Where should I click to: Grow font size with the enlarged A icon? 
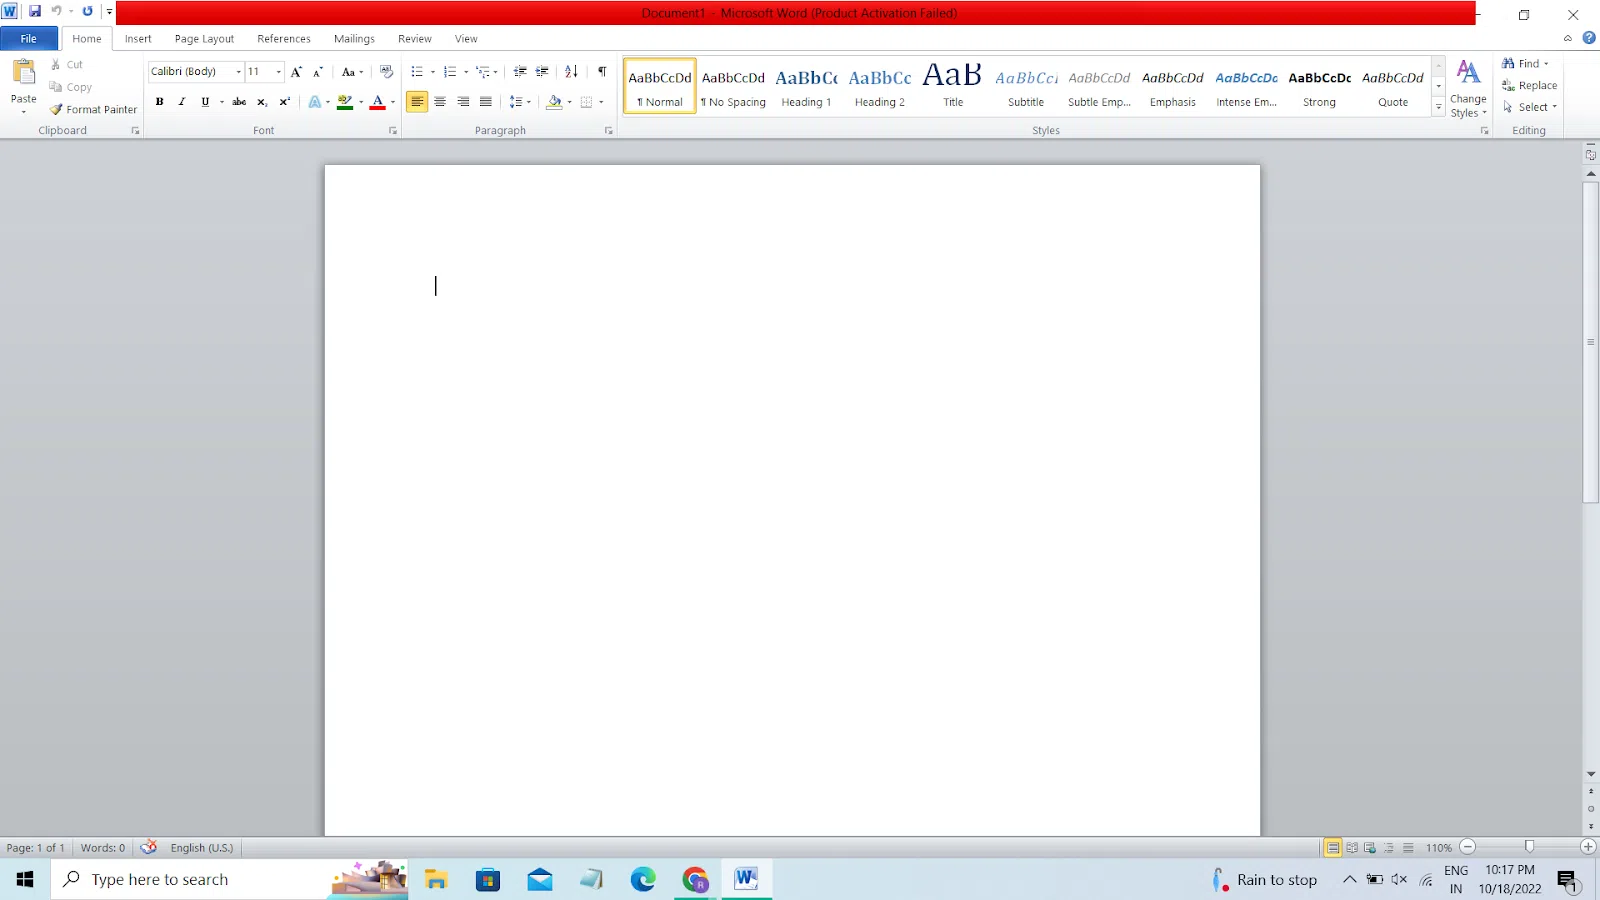pyautogui.click(x=296, y=72)
